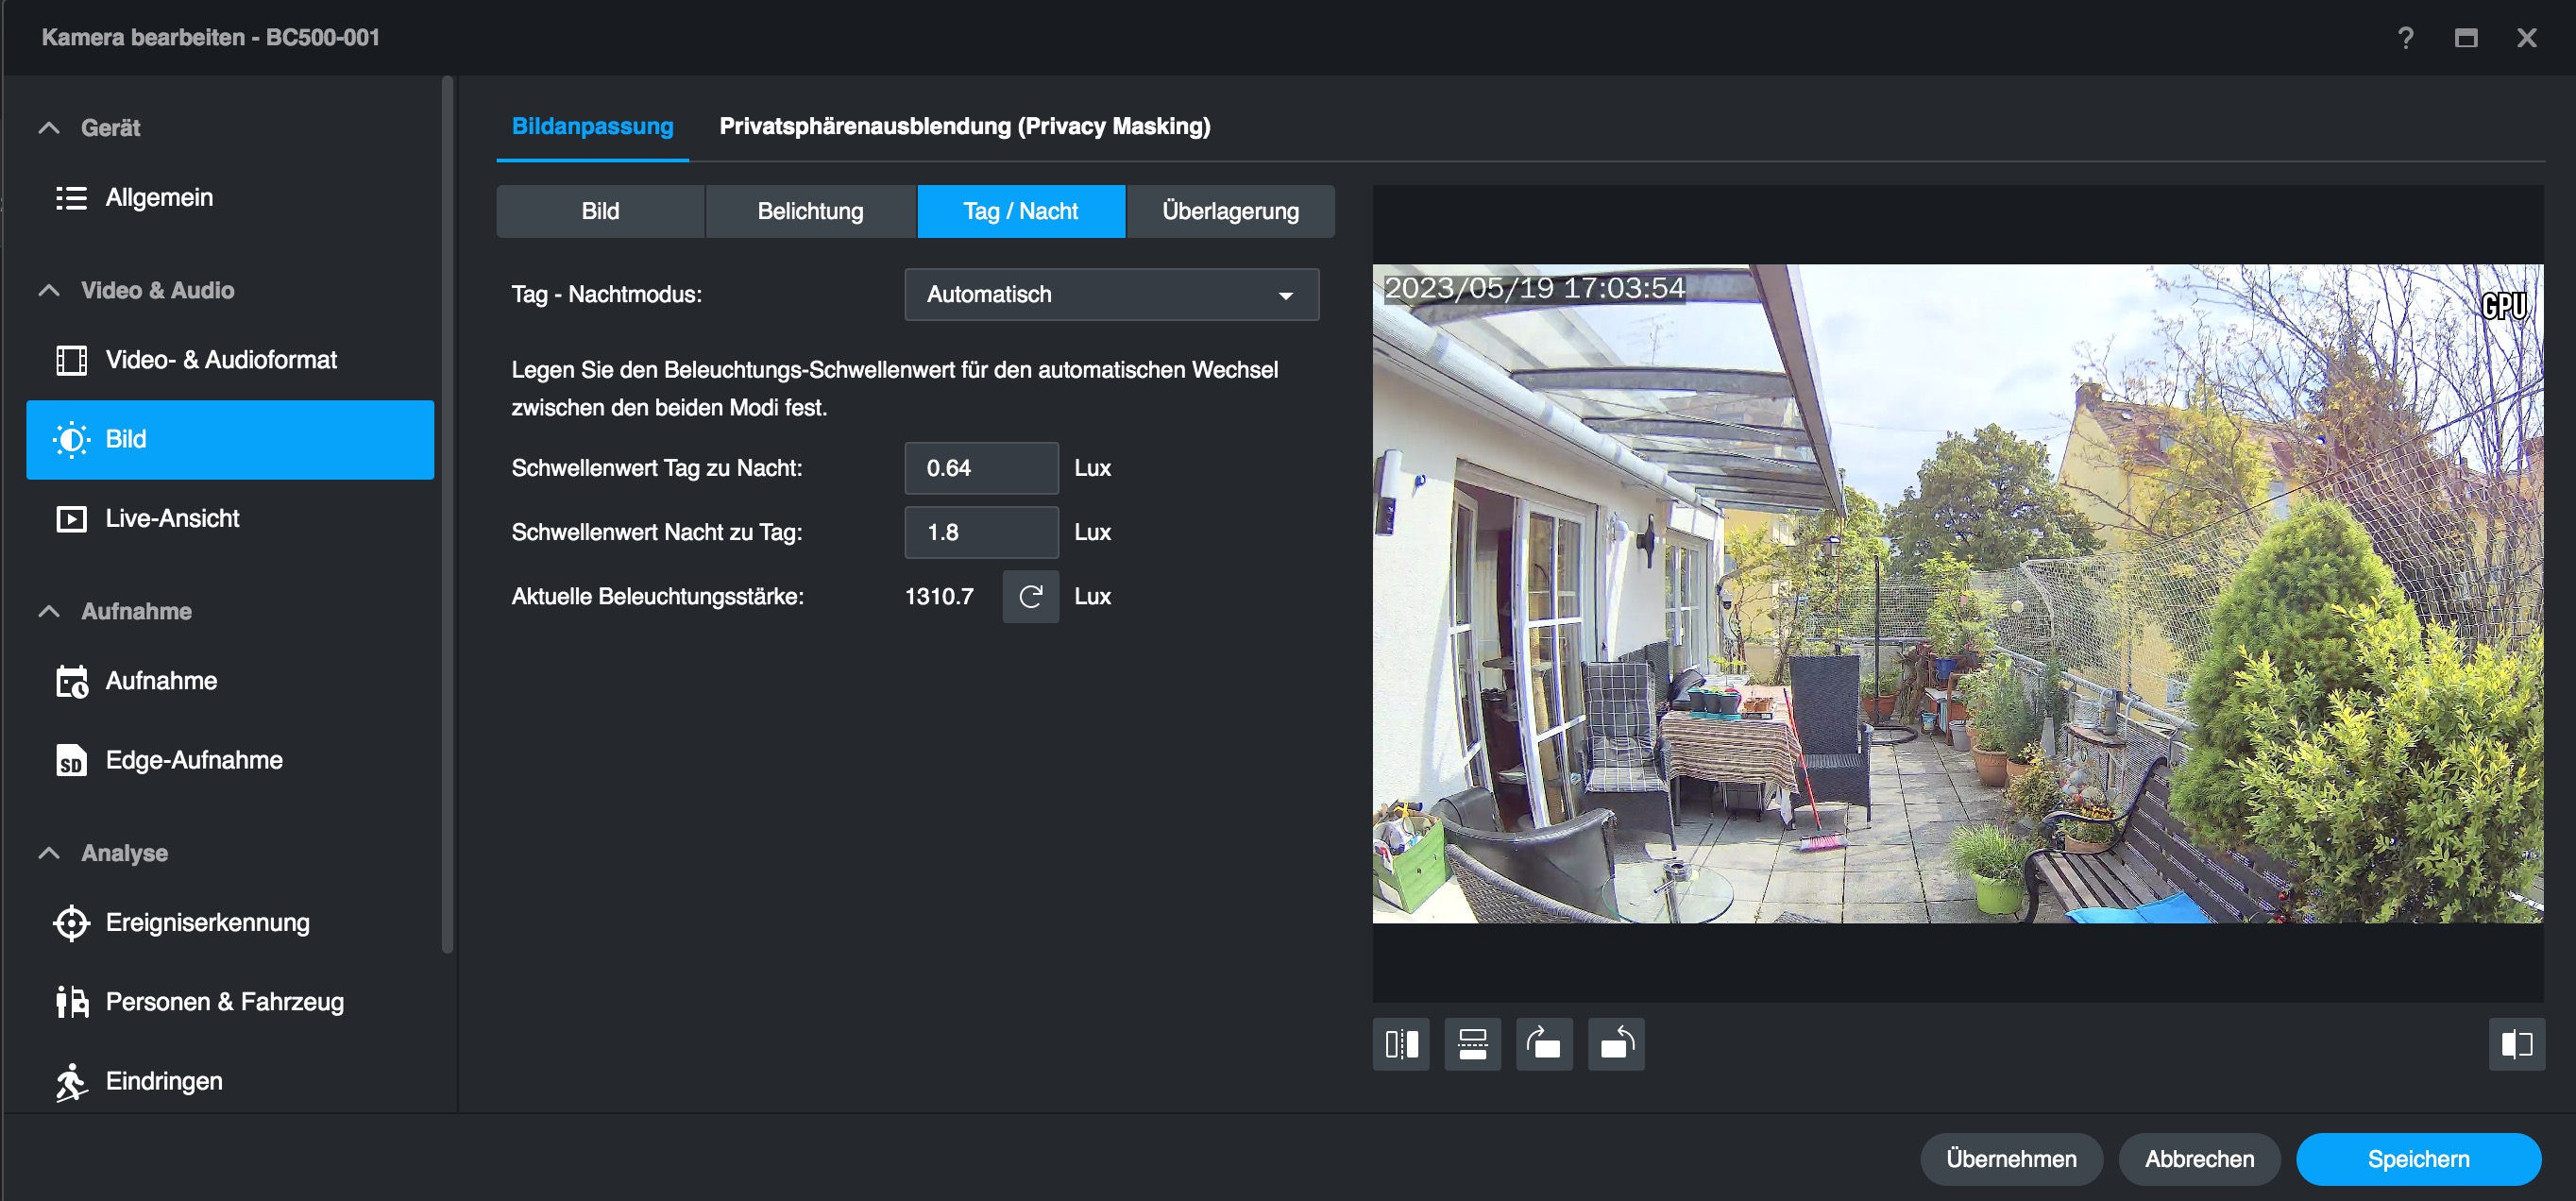Rotate the image counterclockwise icon
Image resolution: width=2576 pixels, height=1201 pixels.
tap(1616, 1044)
